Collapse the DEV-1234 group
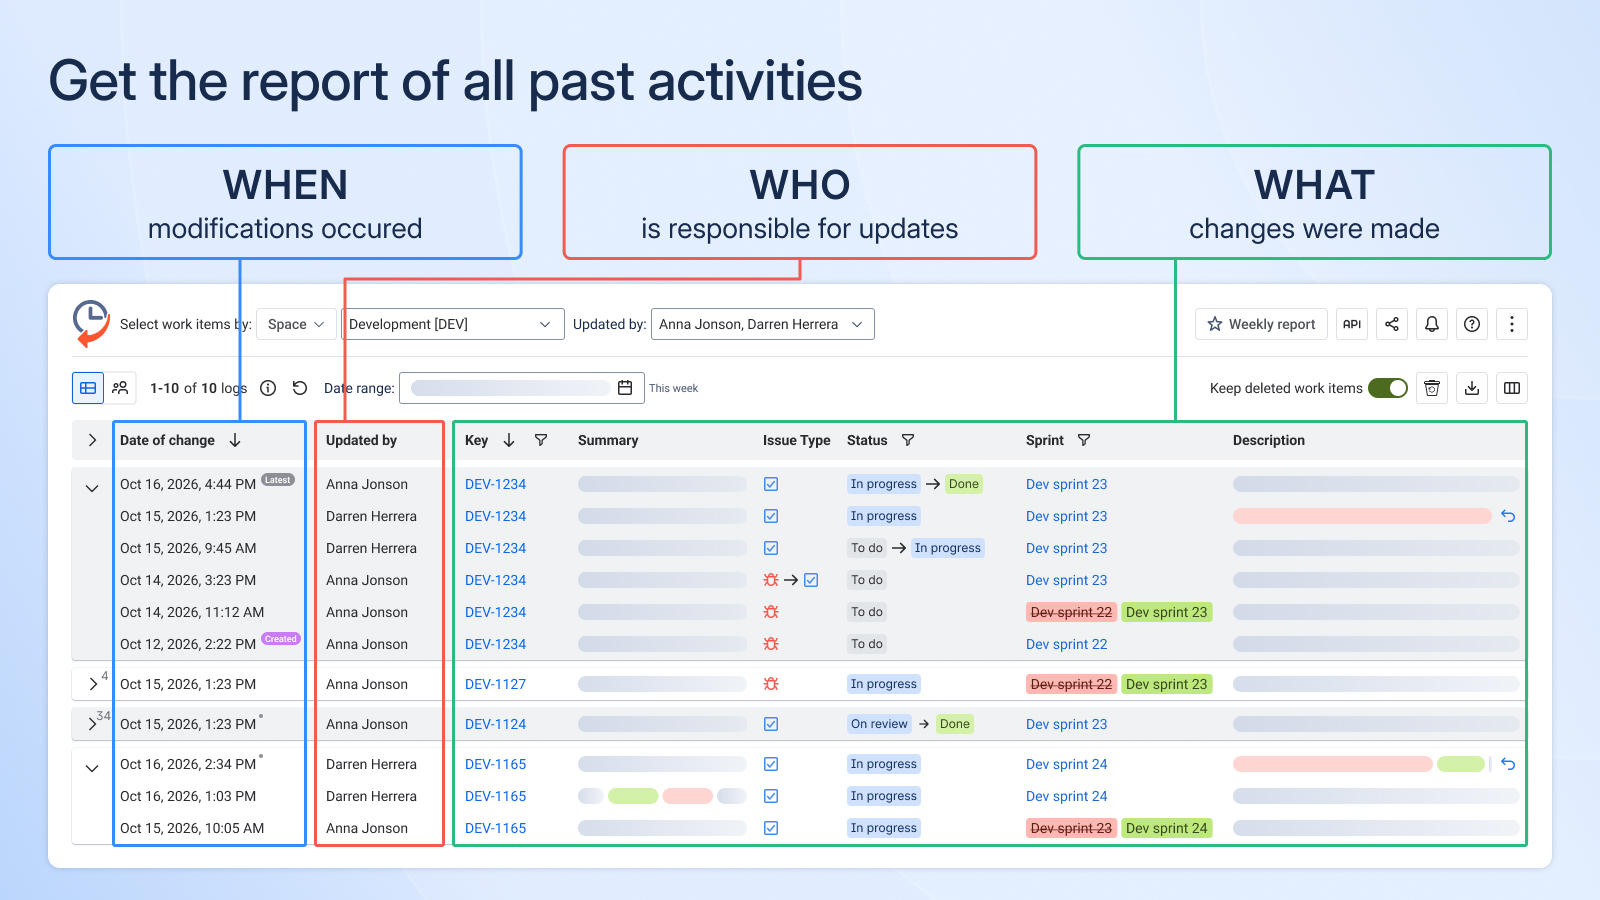The width and height of the screenshot is (1600, 900). click(92, 488)
